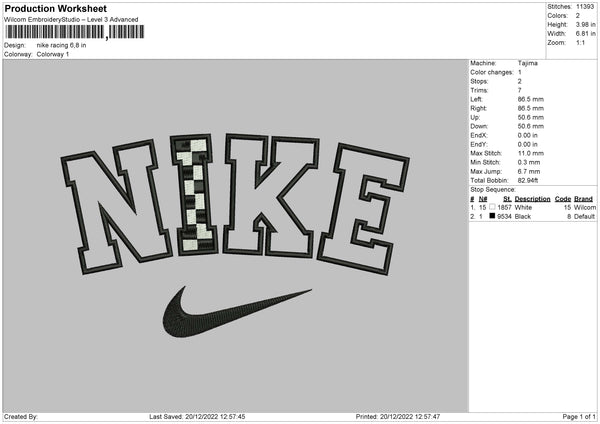The height and width of the screenshot is (424, 600).
Task: Select the 'Colorway 1' value
Action: [x=53, y=54]
